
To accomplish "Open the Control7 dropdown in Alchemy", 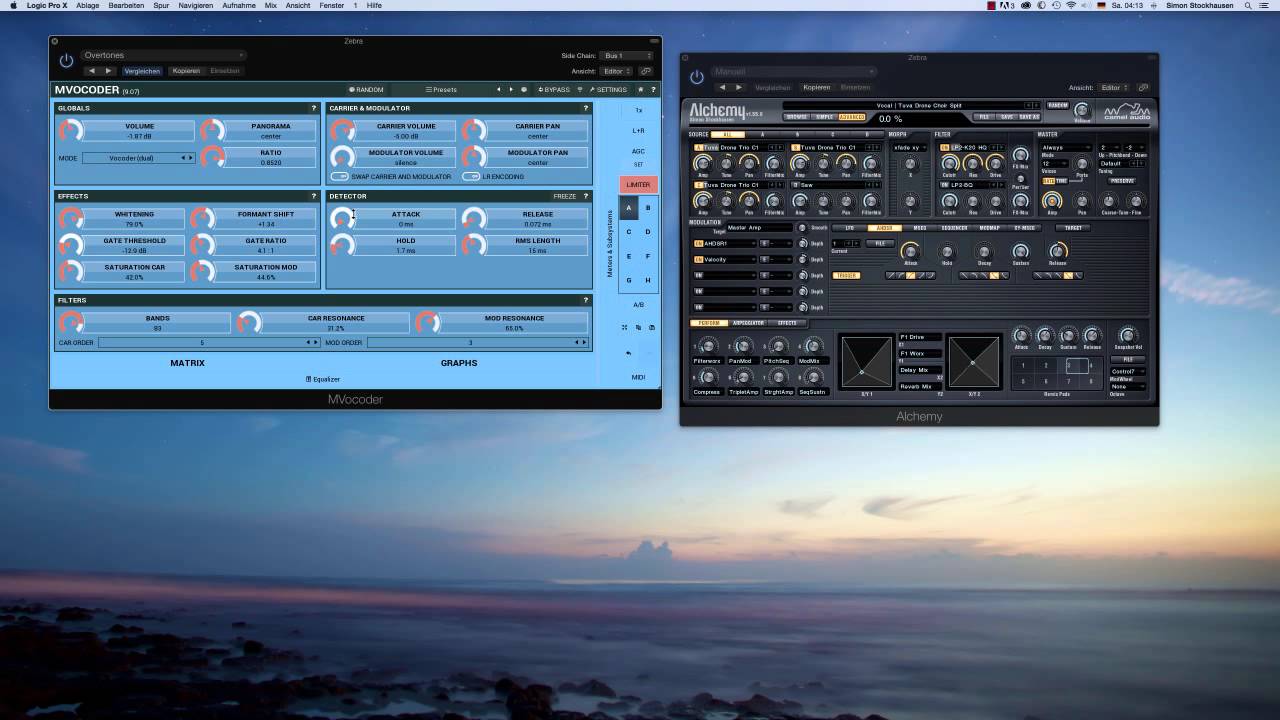I will pyautogui.click(x=1127, y=371).
